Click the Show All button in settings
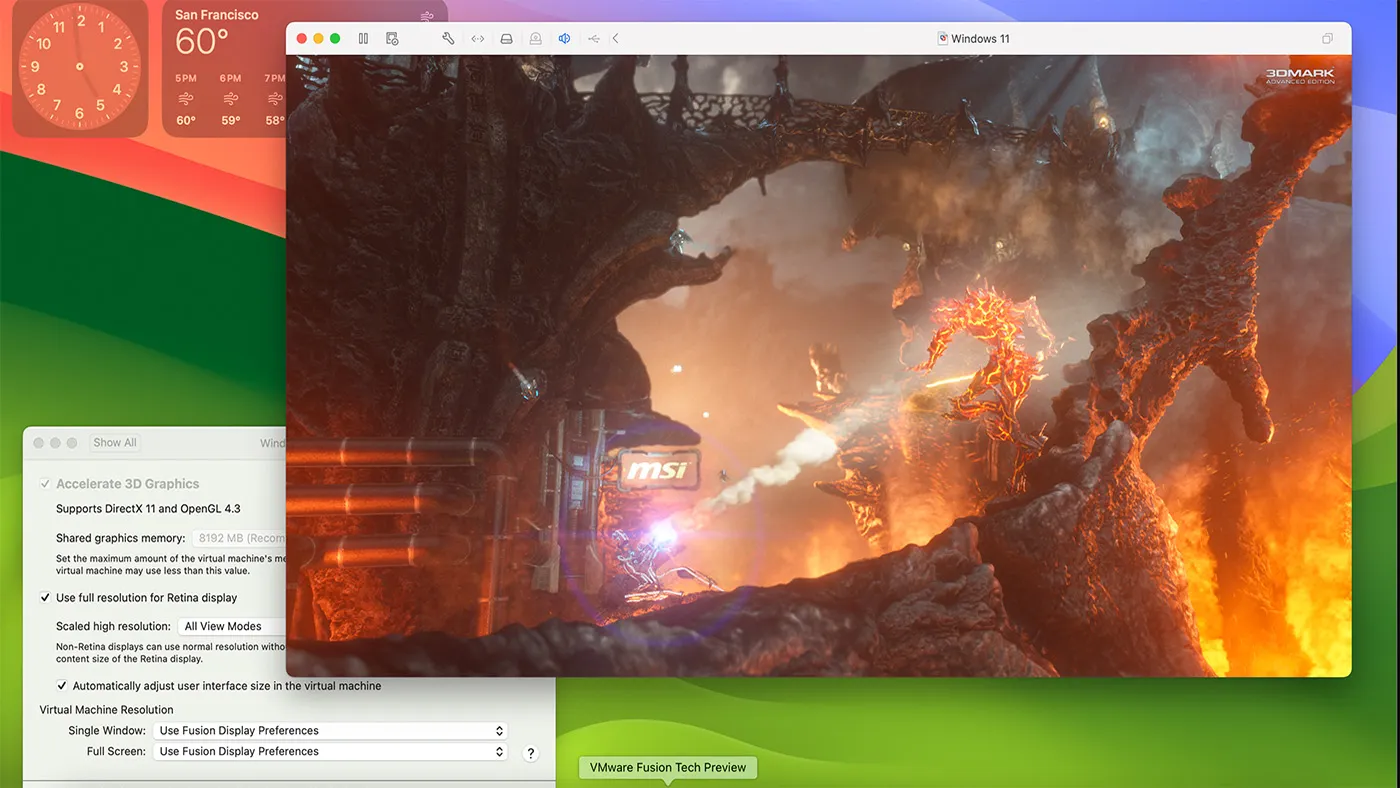This screenshot has height=788, width=1400. pyautogui.click(x=114, y=442)
